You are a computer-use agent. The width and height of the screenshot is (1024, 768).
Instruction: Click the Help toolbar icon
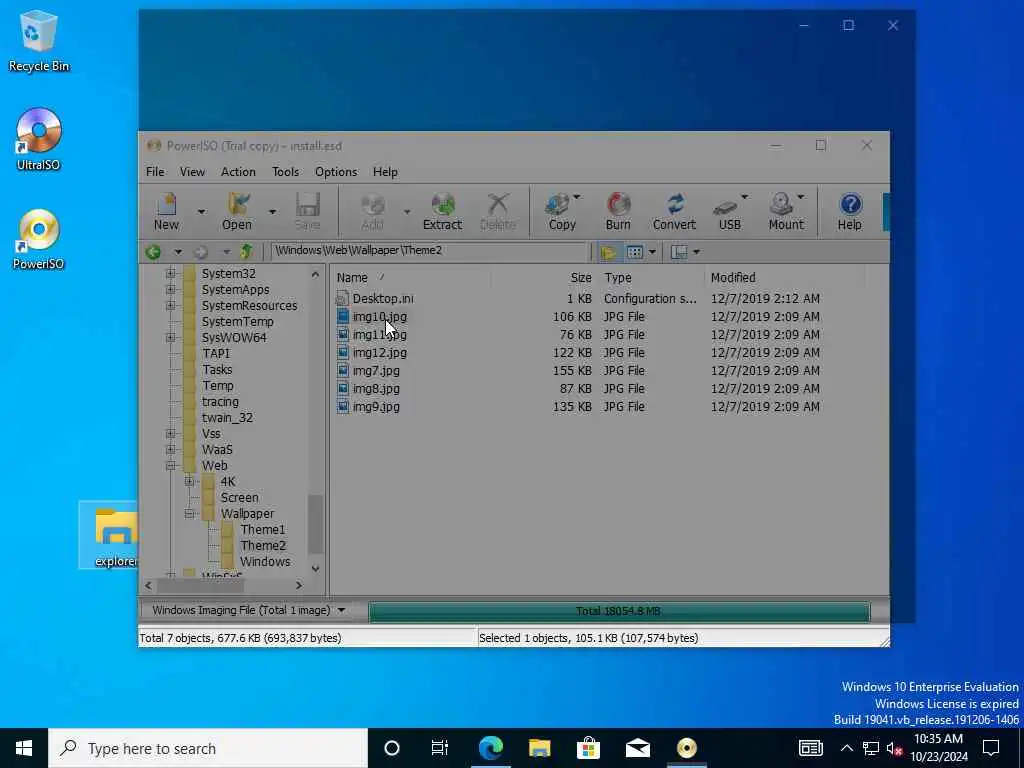coord(850,211)
